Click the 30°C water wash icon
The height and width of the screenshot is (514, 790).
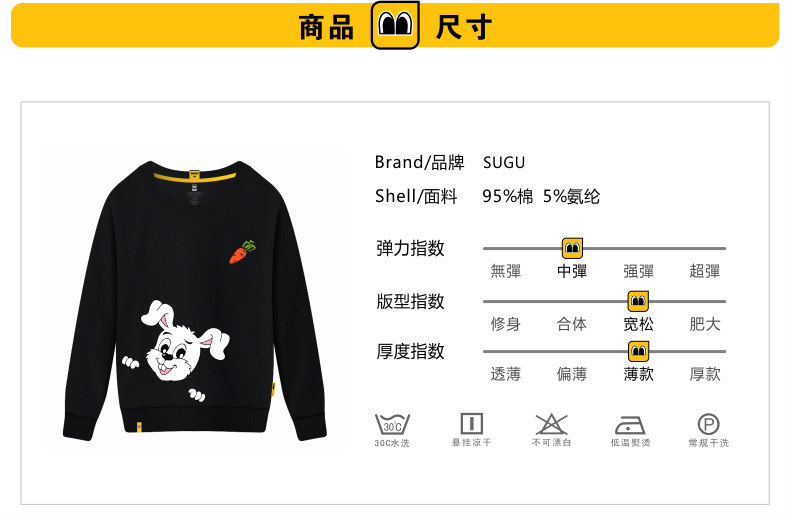click(x=392, y=424)
